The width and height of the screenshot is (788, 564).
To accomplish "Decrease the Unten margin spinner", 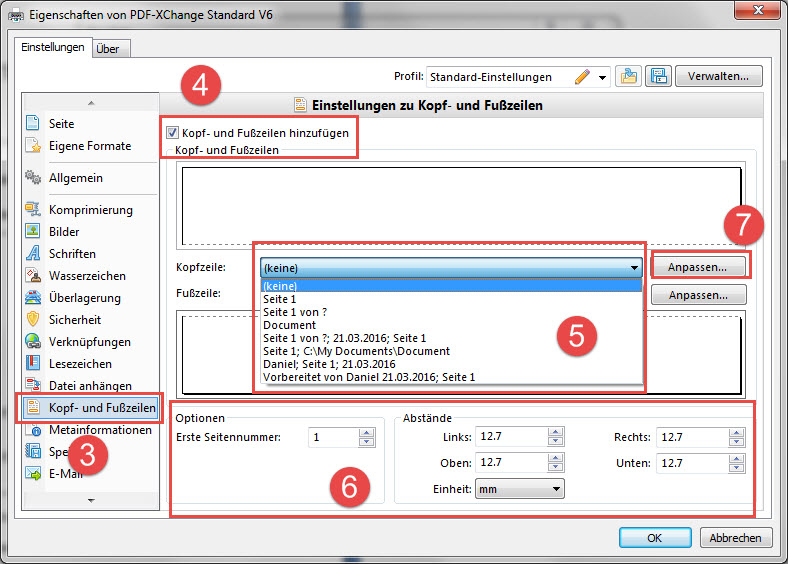I will tap(736, 468).
